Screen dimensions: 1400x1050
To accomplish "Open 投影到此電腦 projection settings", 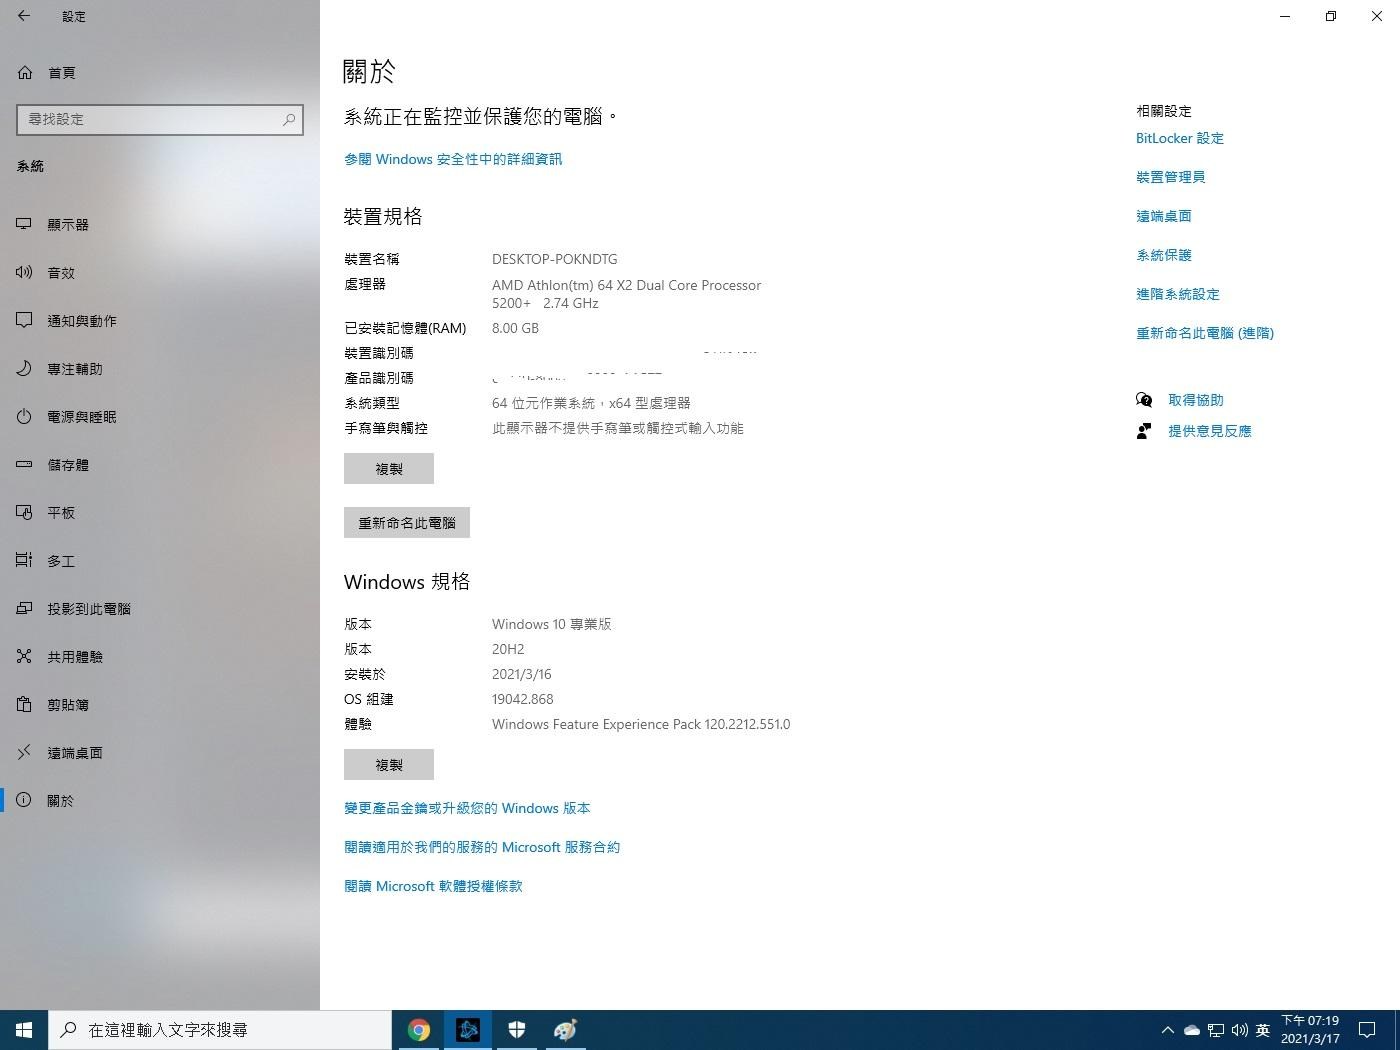I will (90, 608).
